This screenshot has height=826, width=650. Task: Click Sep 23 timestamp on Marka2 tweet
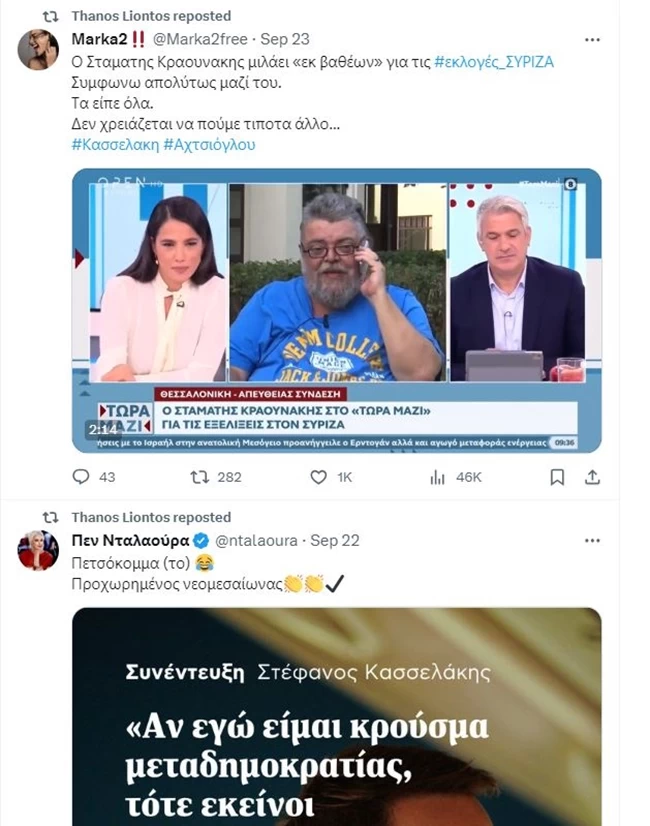click(x=285, y=39)
